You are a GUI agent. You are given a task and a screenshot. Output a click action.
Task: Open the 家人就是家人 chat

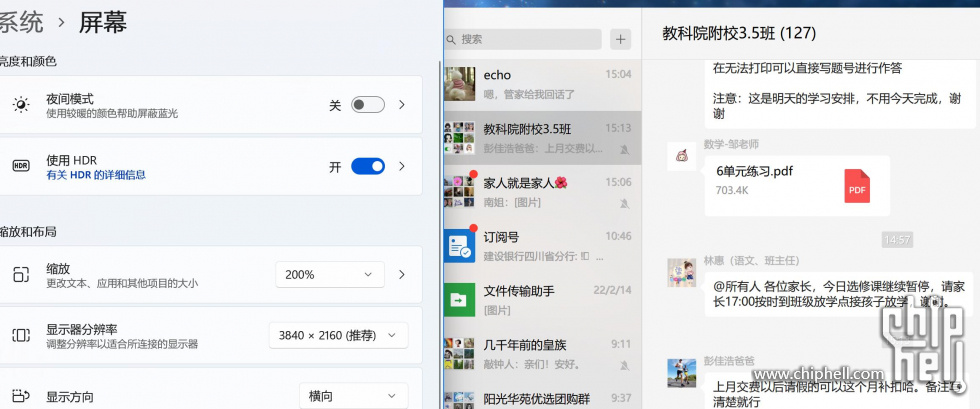click(x=542, y=191)
